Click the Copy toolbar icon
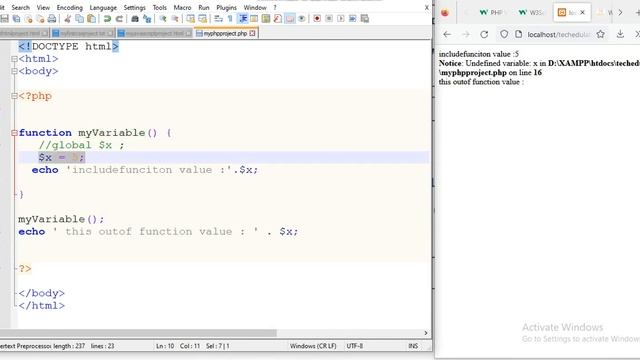Image resolution: width=640 pixels, height=360 pixels. [80, 19]
